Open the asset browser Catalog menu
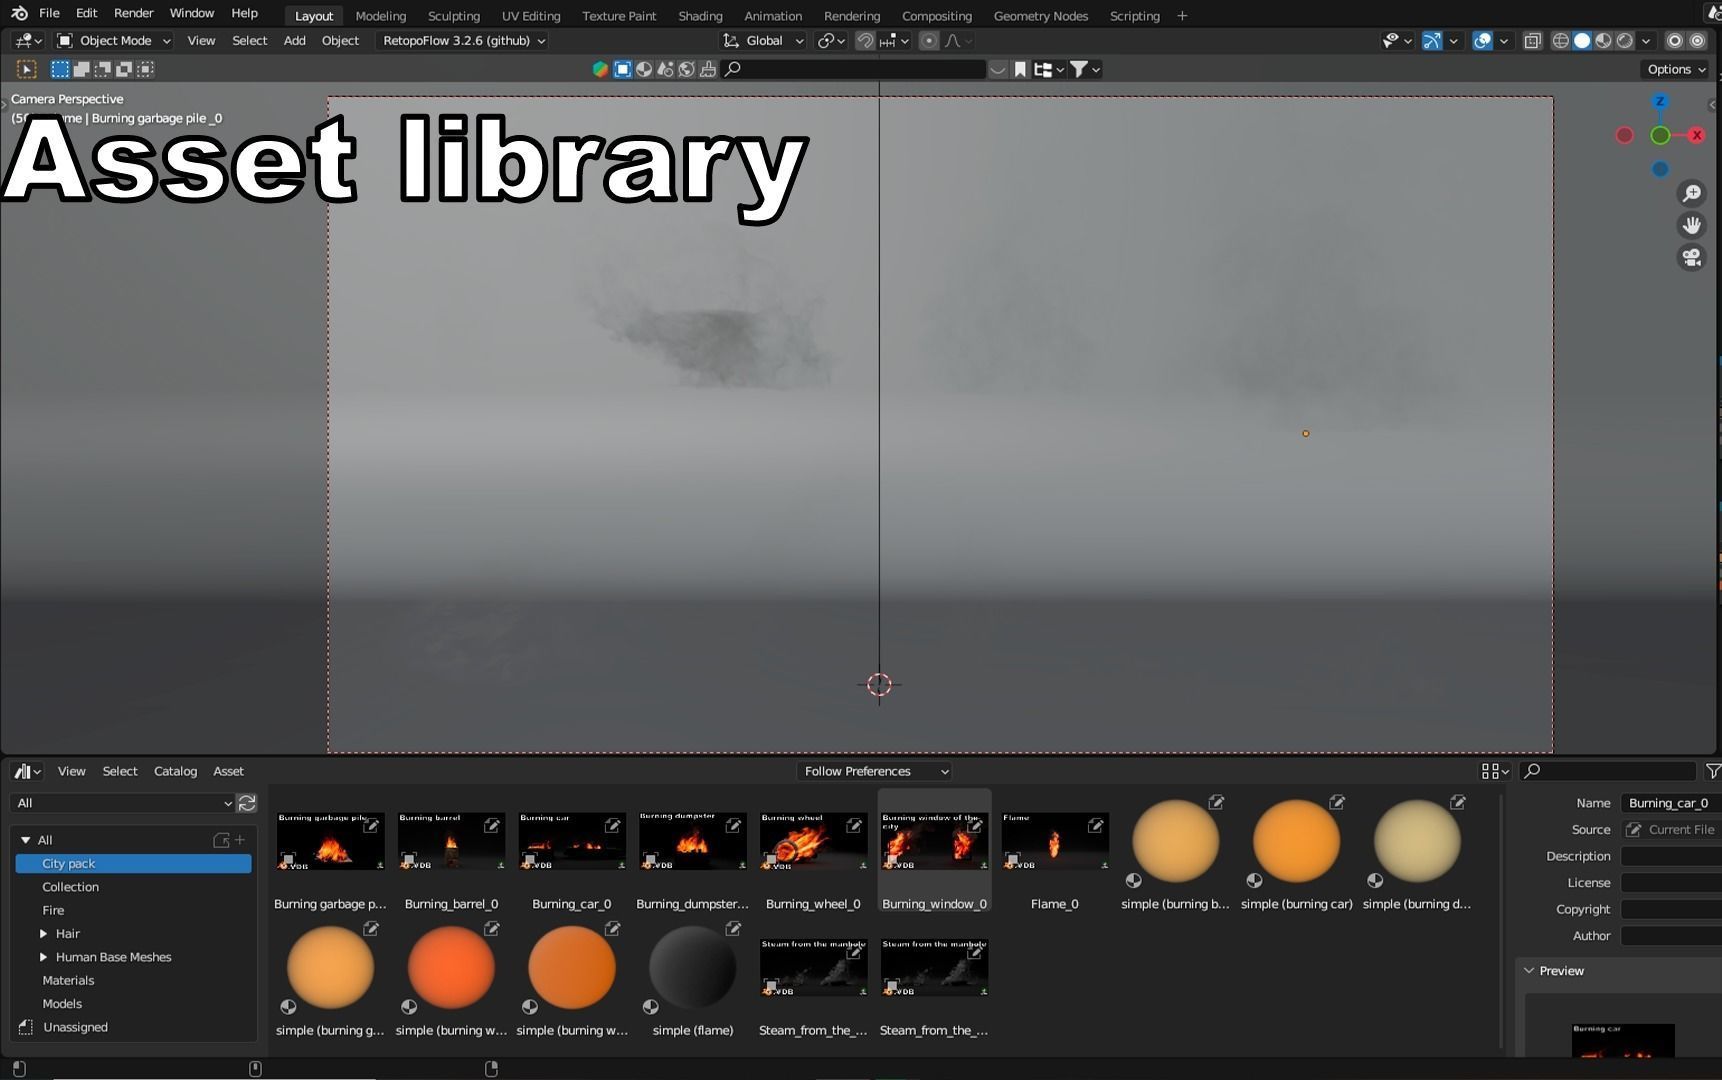The width and height of the screenshot is (1722, 1080). [x=175, y=771]
